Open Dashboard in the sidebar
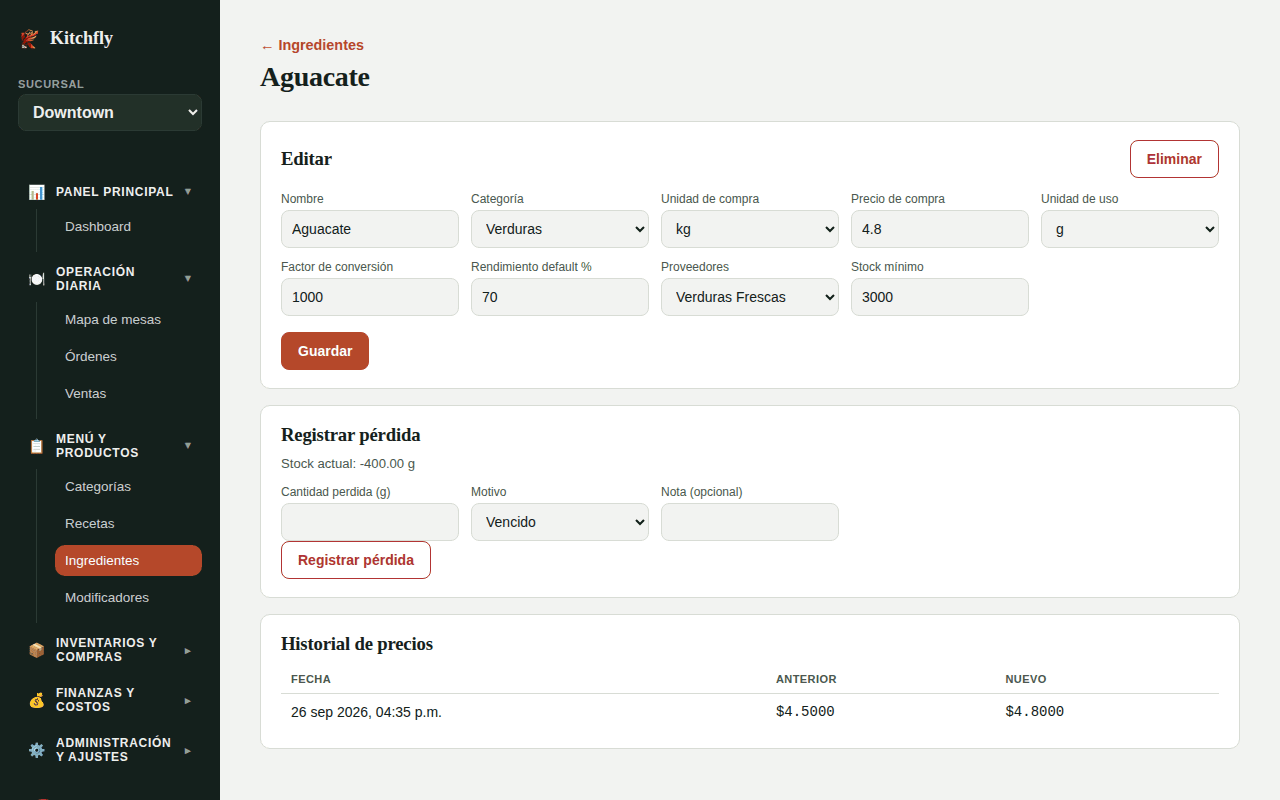 128,227
